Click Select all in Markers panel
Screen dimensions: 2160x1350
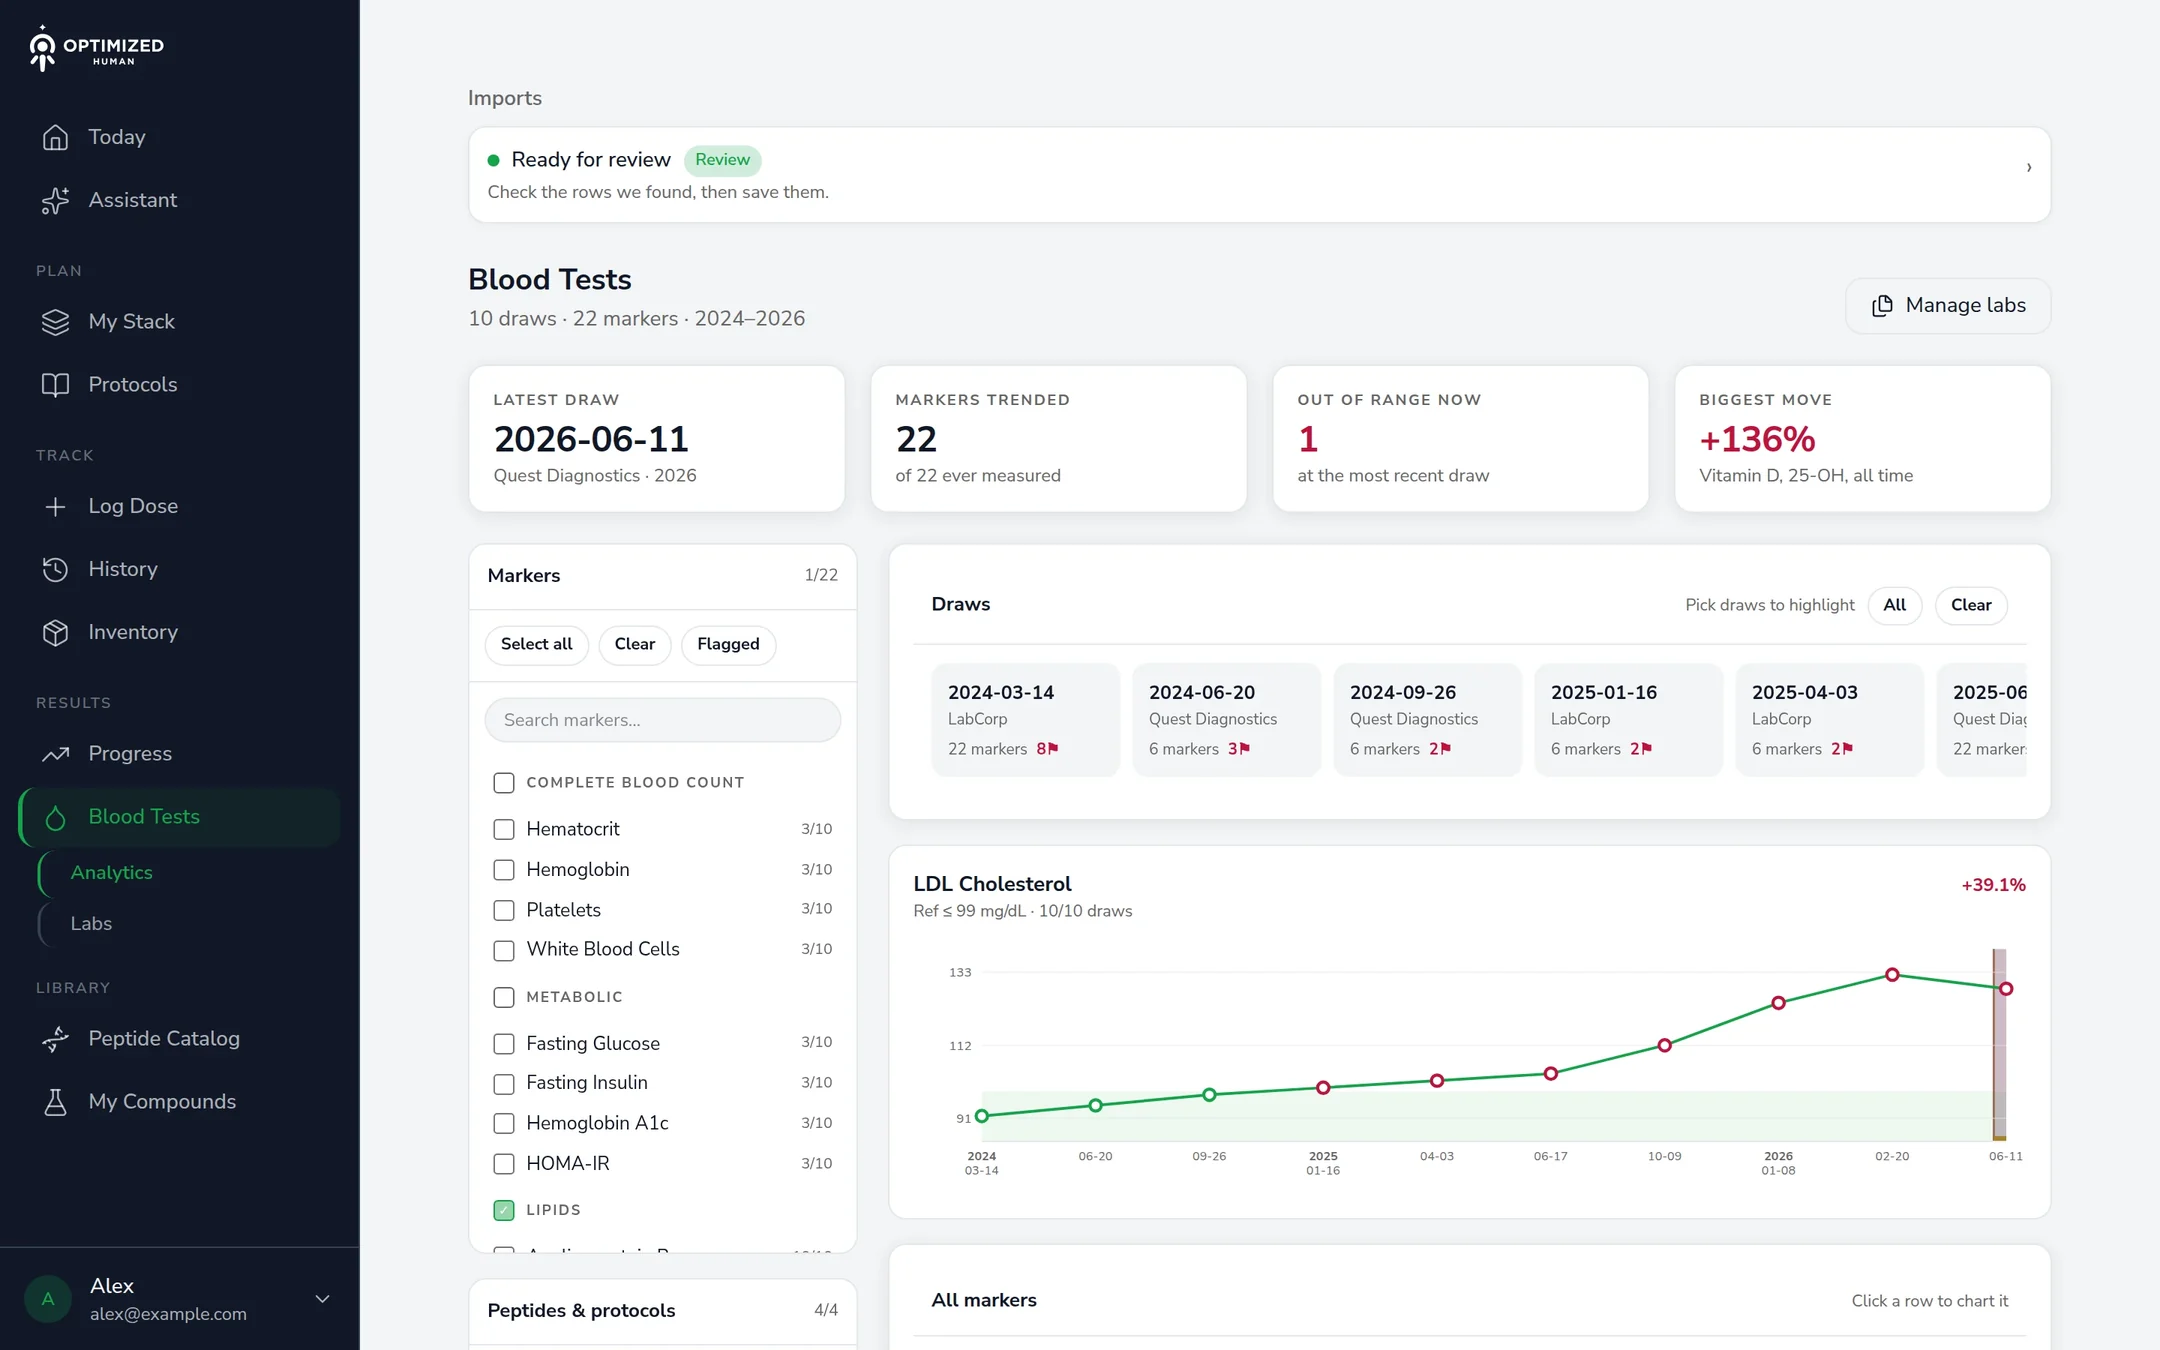537,644
